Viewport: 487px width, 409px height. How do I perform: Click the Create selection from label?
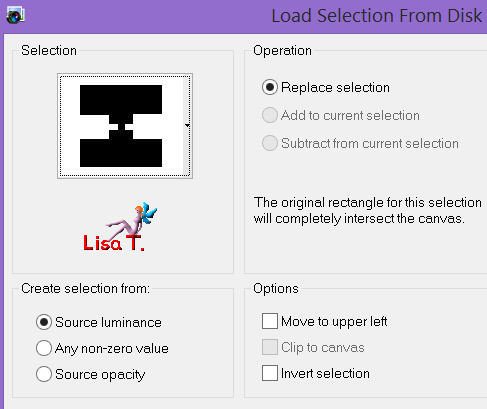point(85,289)
